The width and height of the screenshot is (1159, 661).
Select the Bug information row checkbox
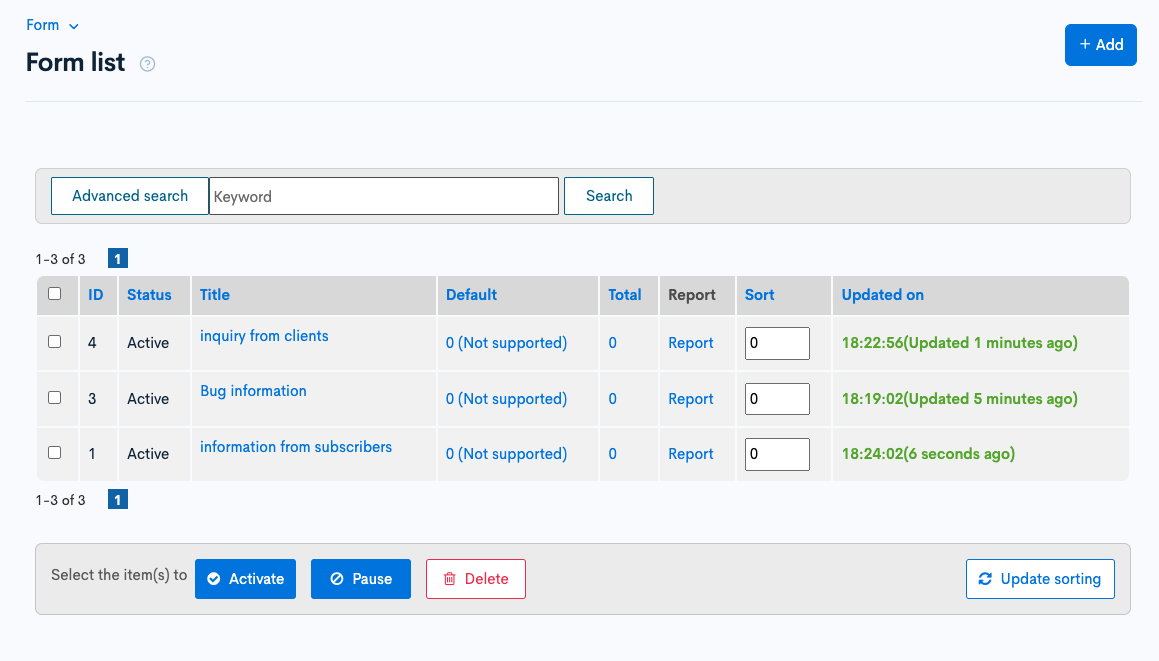pyautogui.click(x=55, y=398)
